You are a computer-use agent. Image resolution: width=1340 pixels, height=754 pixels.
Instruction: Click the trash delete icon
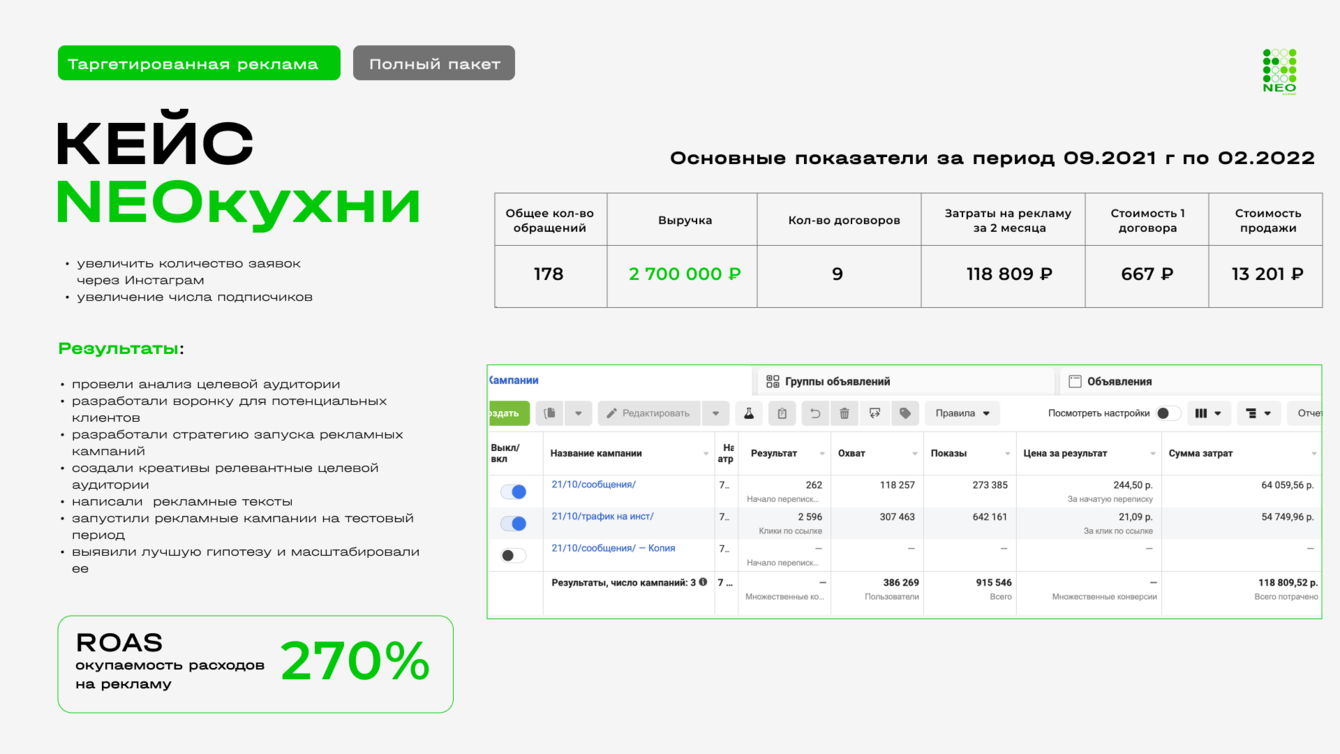[844, 413]
